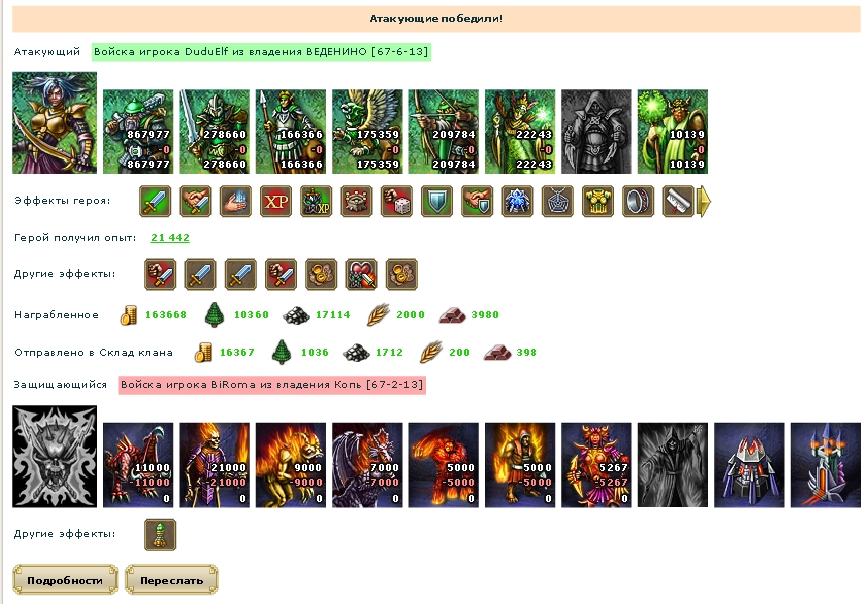Click the XP hero effect icon
The height and width of the screenshot is (604, 866).
276,201
